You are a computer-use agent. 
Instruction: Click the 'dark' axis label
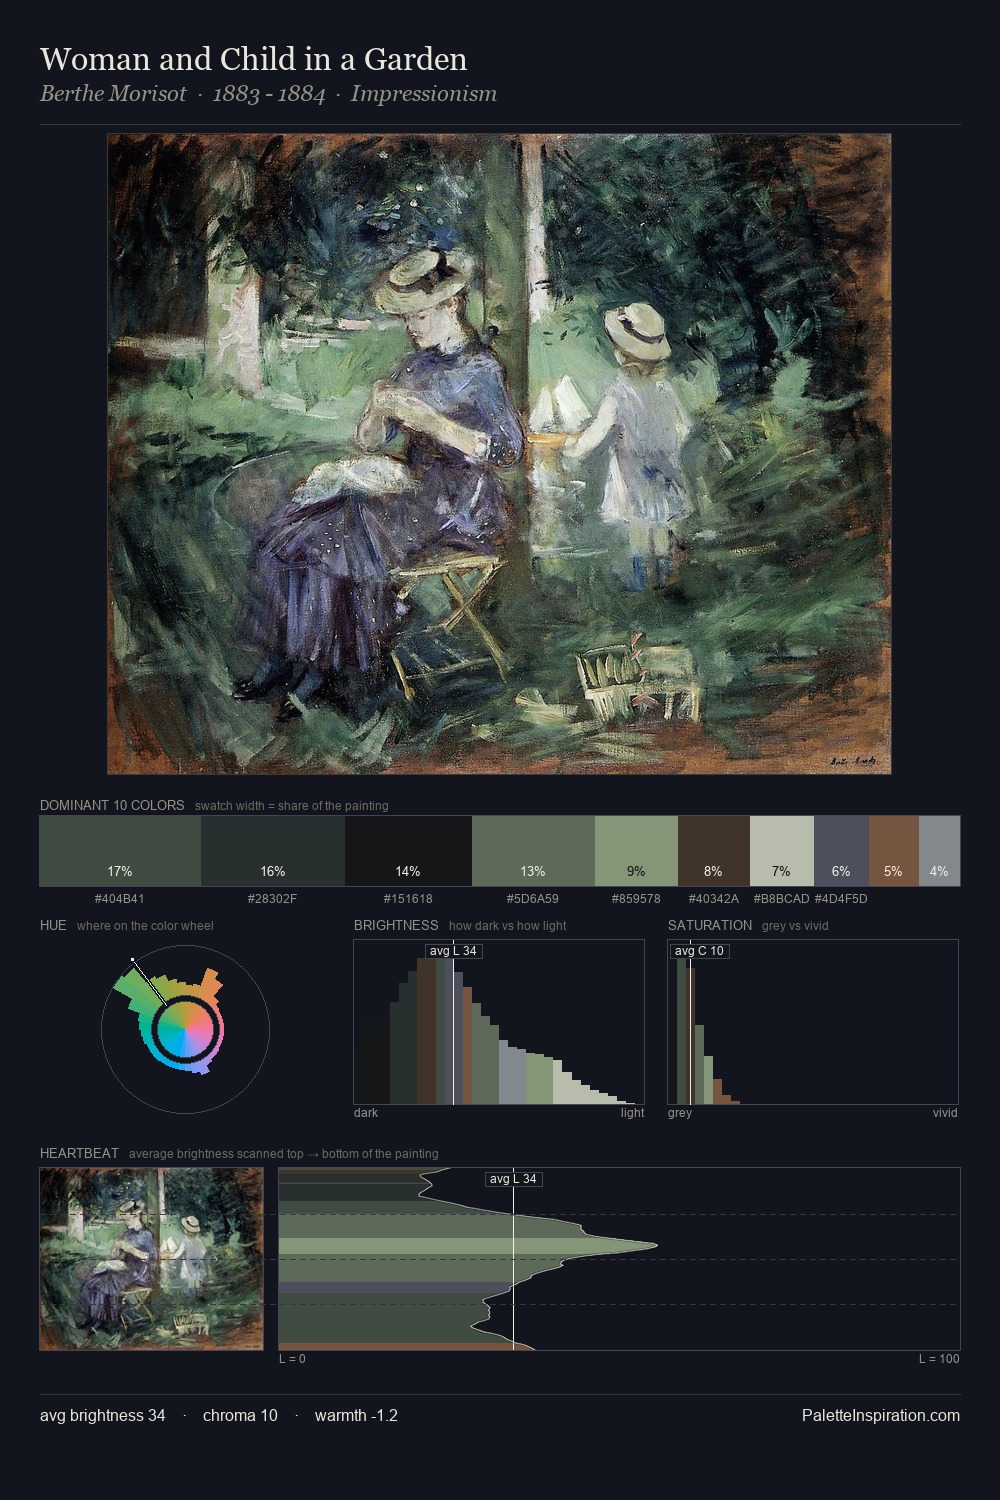[366, 1113]
